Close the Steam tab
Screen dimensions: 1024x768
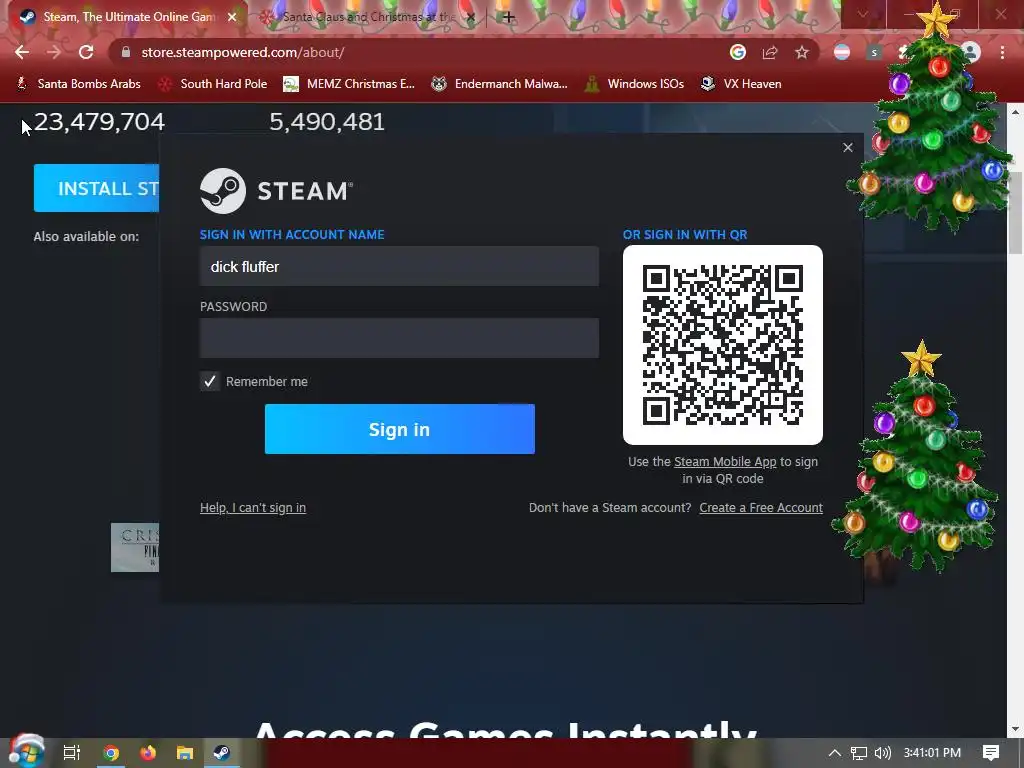[x=232, y=17]
